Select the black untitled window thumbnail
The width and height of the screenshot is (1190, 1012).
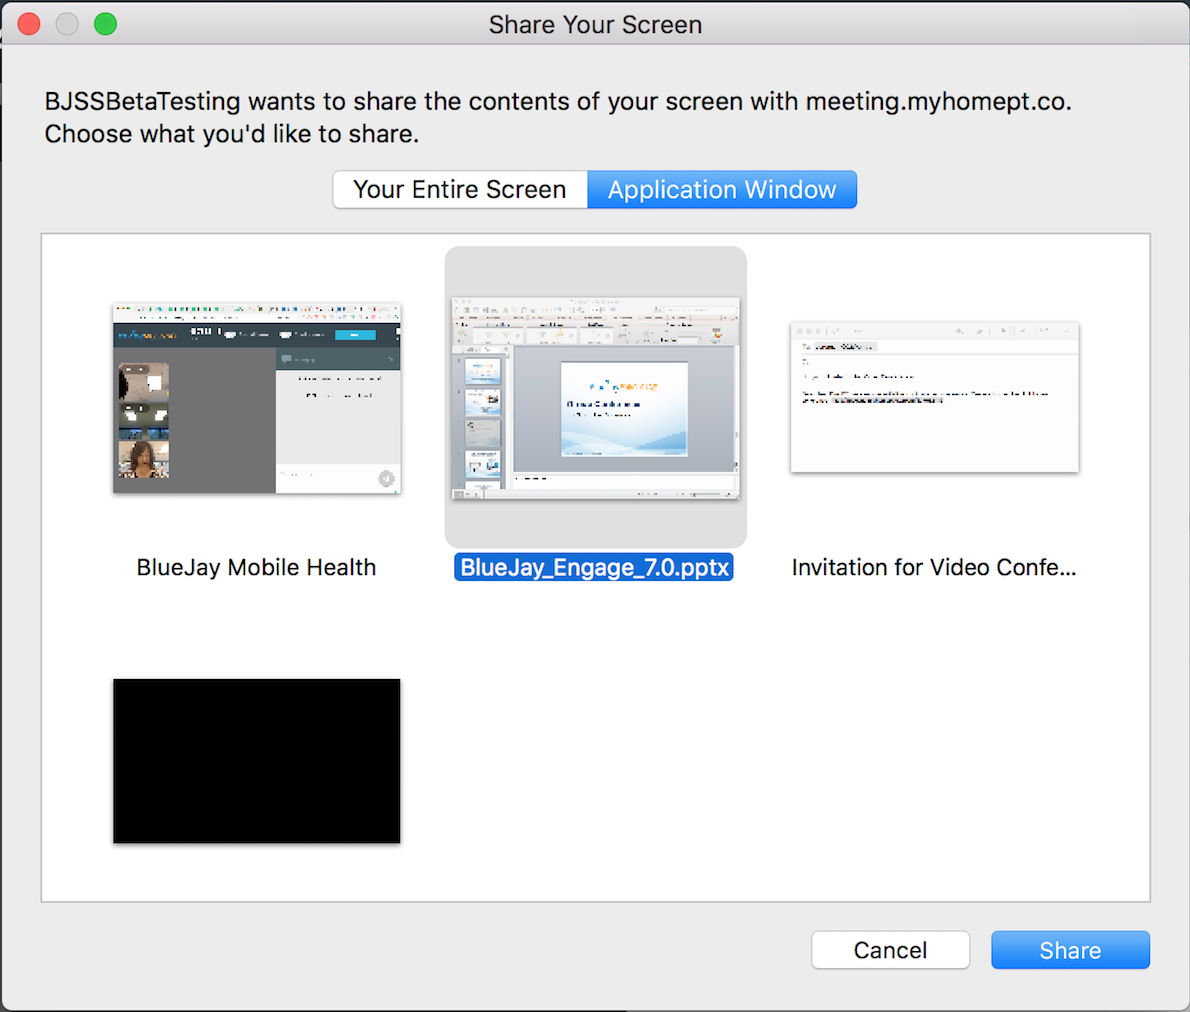point(257,761)
